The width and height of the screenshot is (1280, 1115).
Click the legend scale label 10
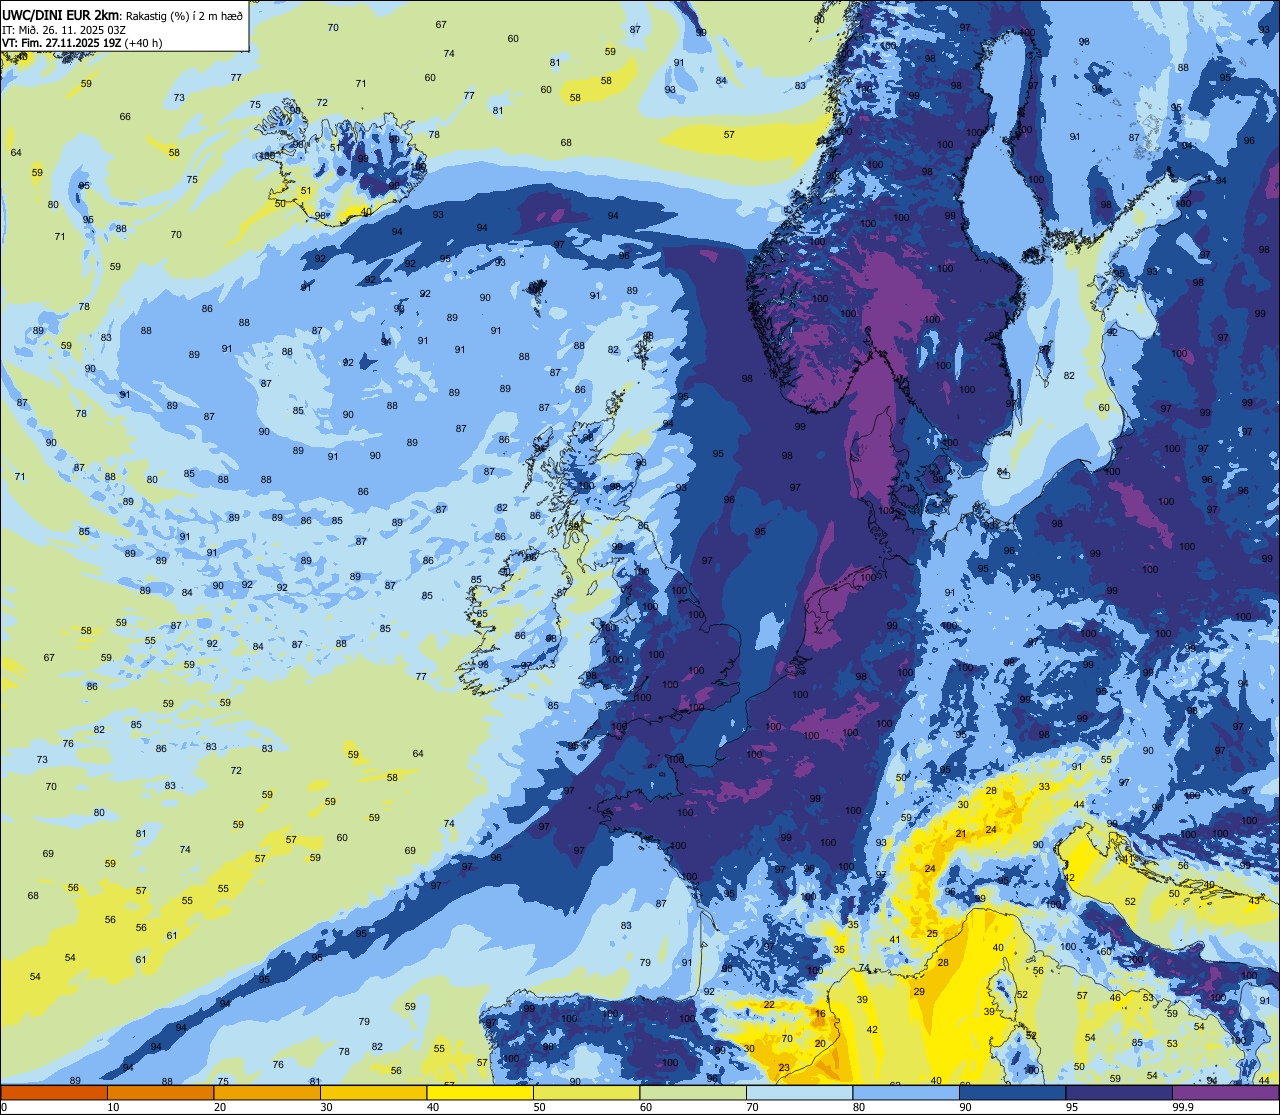click(113, 1107)
